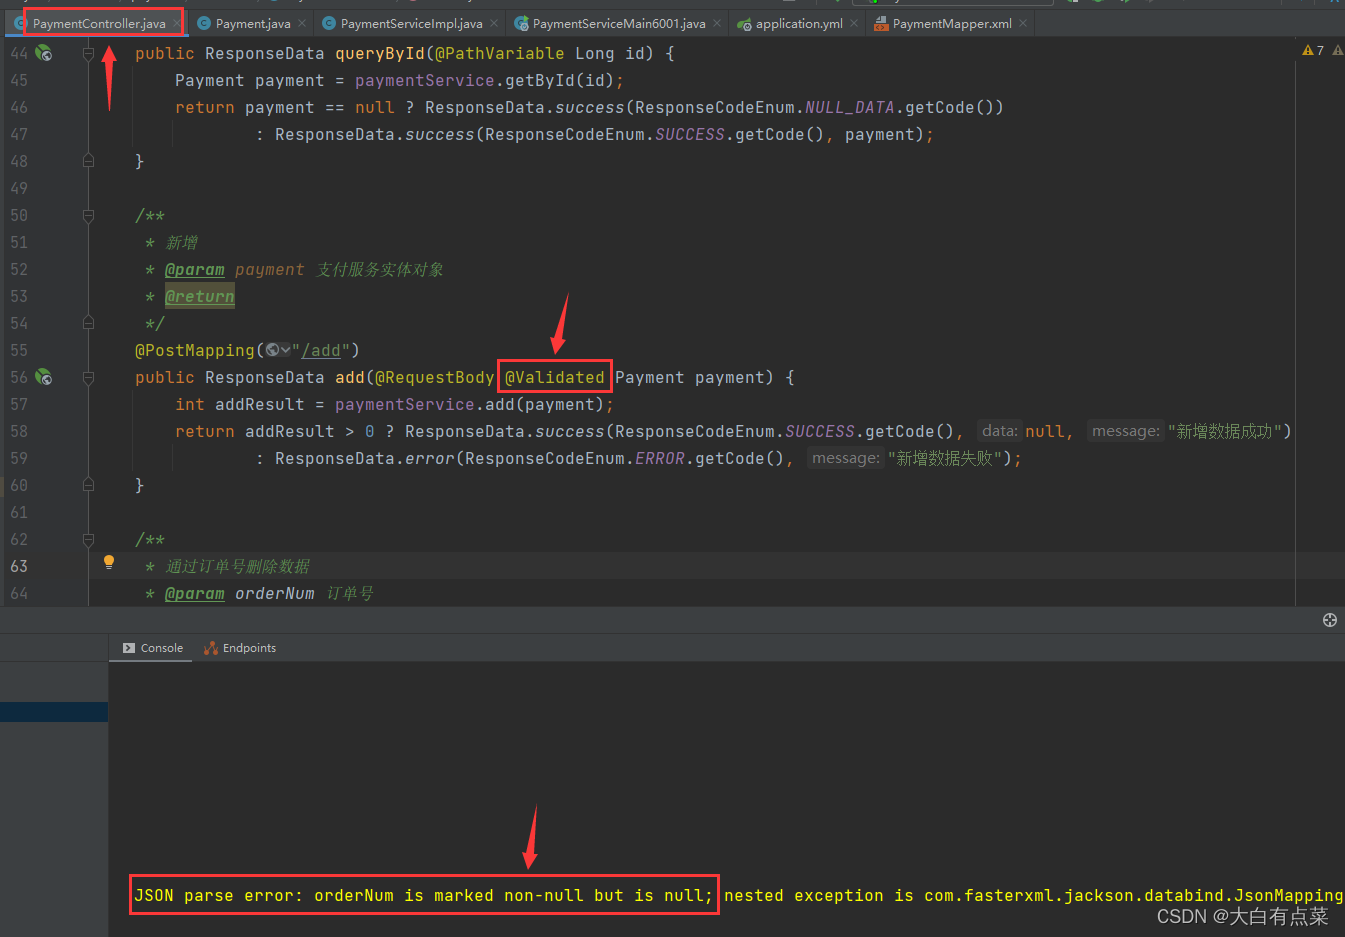This screenshot has height=937, width=1345.
Task: Click the @RequestBody annotation
Action: (x=434, y=377)
